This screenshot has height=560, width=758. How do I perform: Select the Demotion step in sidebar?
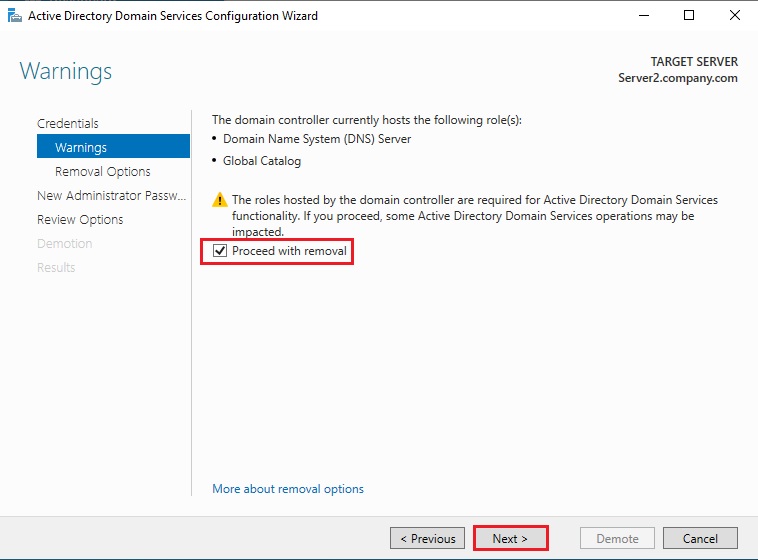[65, 243]
